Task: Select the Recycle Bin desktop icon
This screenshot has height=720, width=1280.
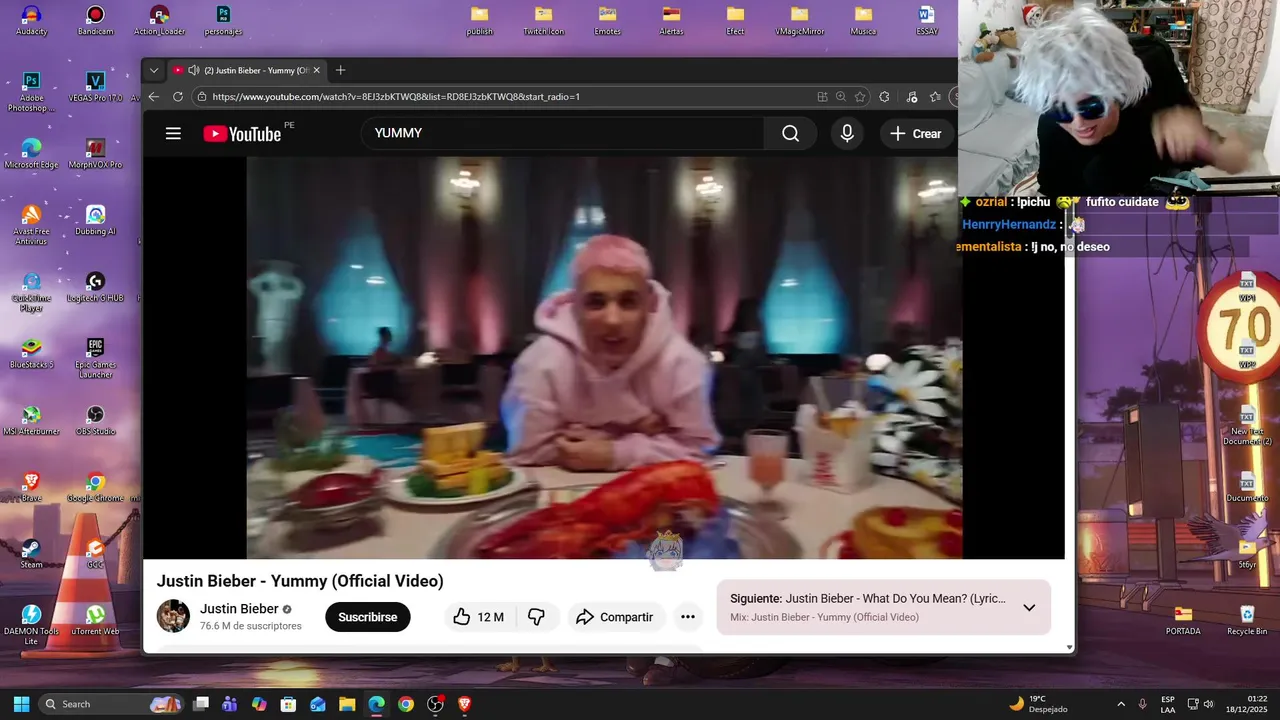Action: [x=1247, y=620]
